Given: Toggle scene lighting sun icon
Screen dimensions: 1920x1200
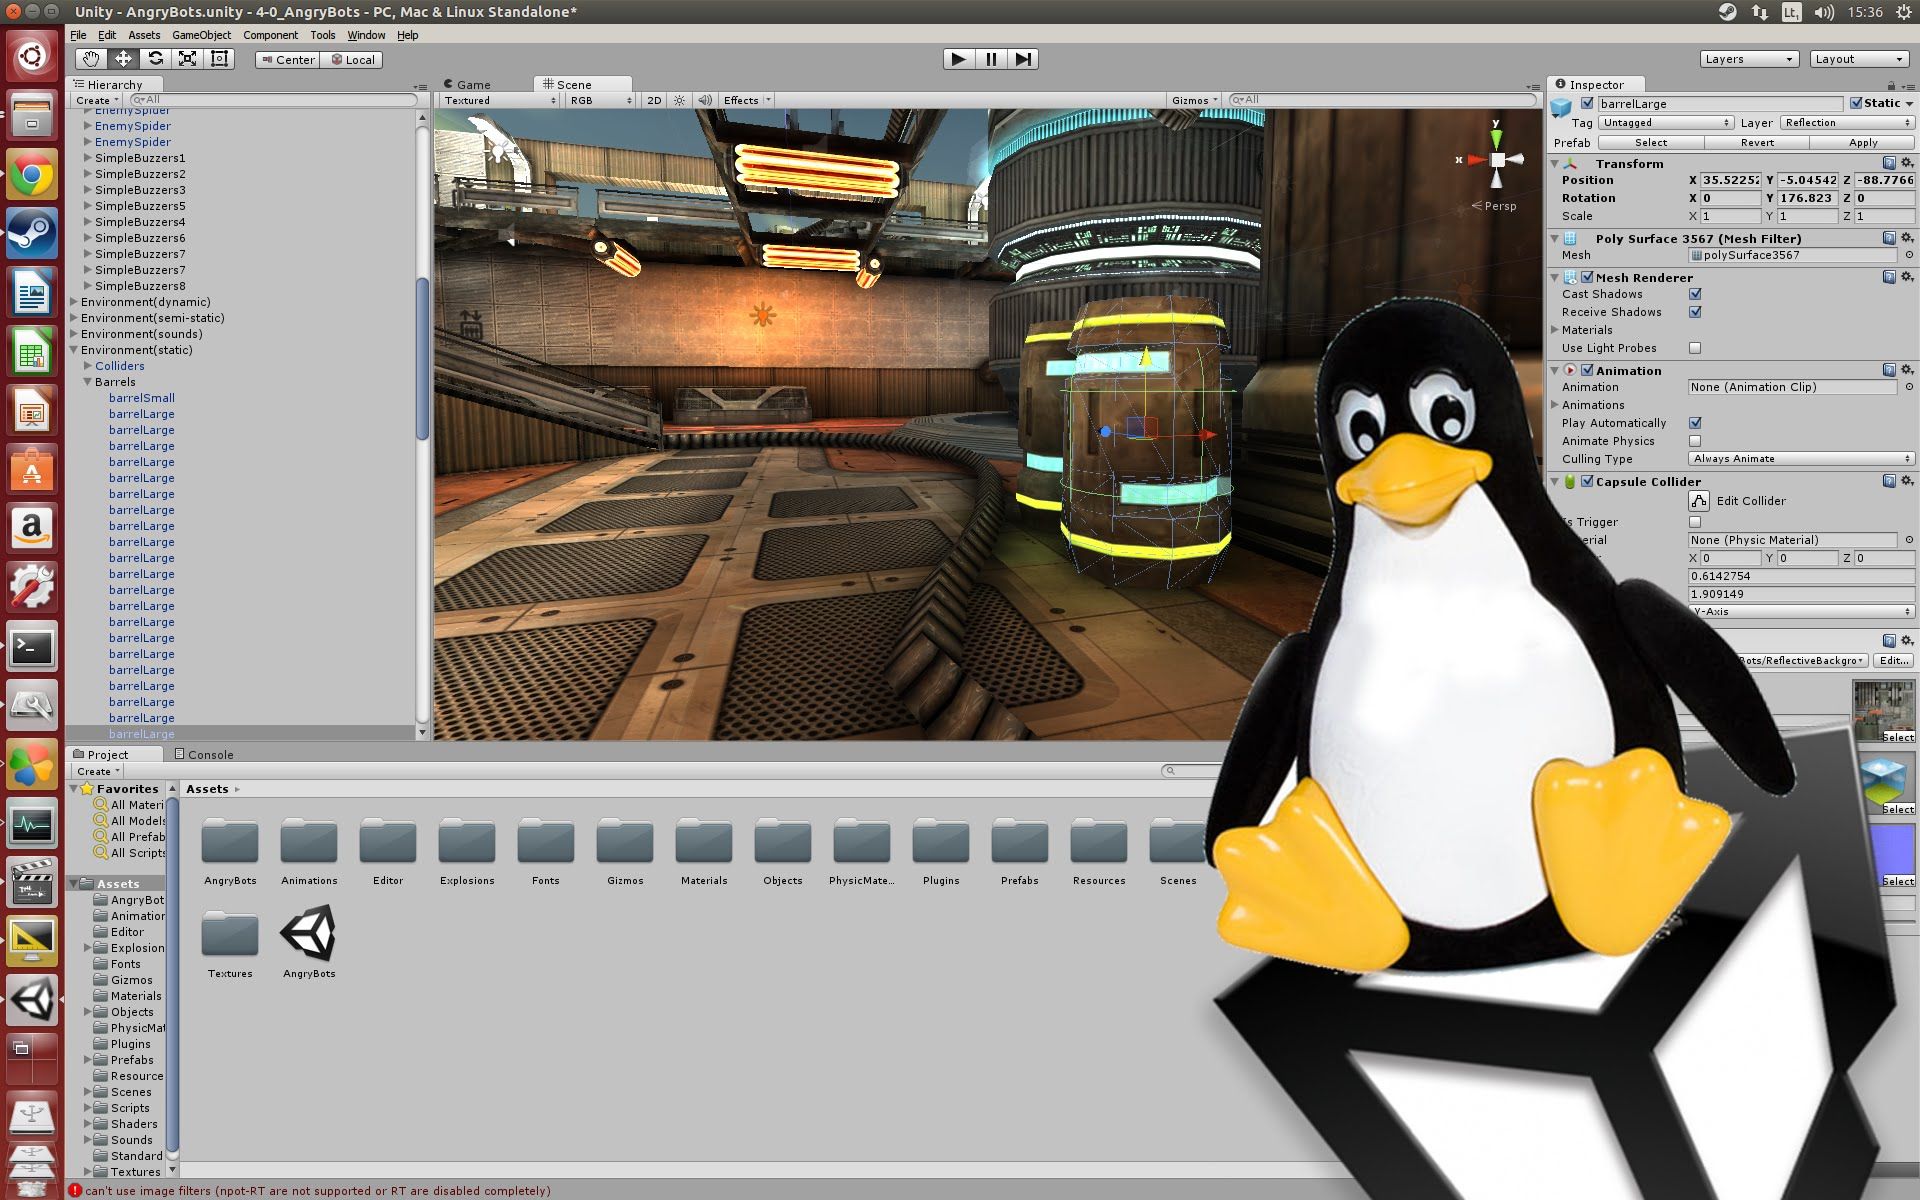Looking at the screenshot, I should pos(680,100).
